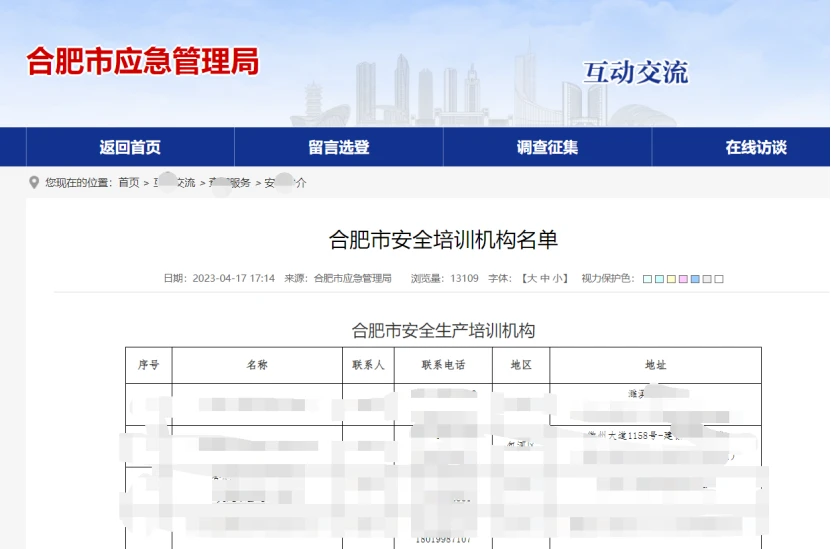
Task: Select the 调查征集 navigation item
Action: point(547,147)
